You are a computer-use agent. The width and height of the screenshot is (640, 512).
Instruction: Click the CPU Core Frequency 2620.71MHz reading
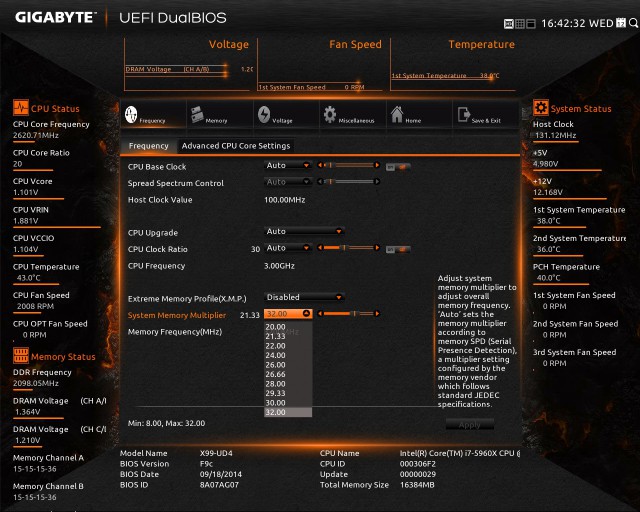pyautogui.click(x=36, y=135)
